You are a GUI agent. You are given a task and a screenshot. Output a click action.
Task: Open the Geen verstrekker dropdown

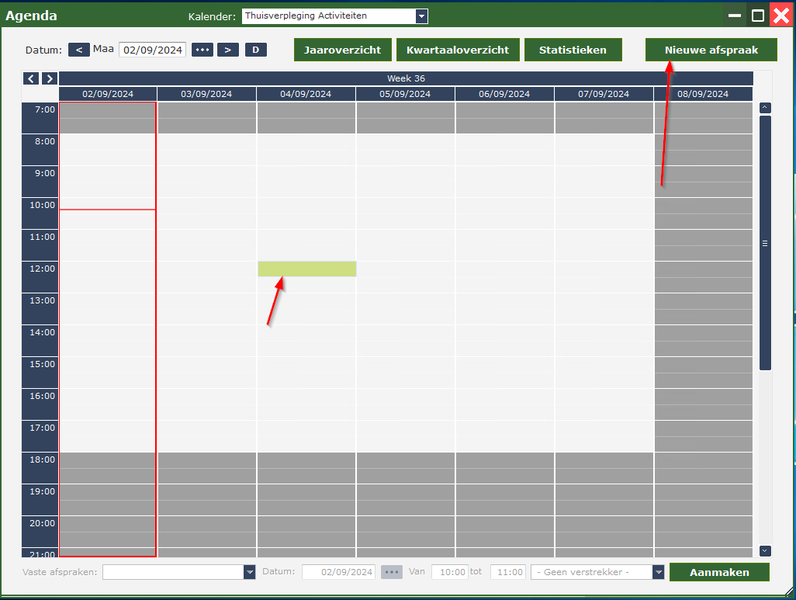(658, 572)
